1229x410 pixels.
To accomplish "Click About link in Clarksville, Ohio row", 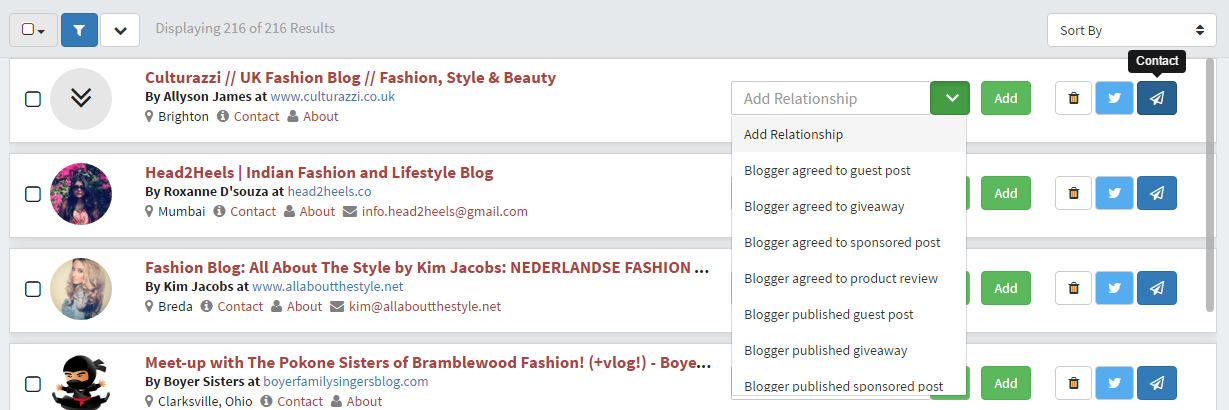I will click(364, 401).
